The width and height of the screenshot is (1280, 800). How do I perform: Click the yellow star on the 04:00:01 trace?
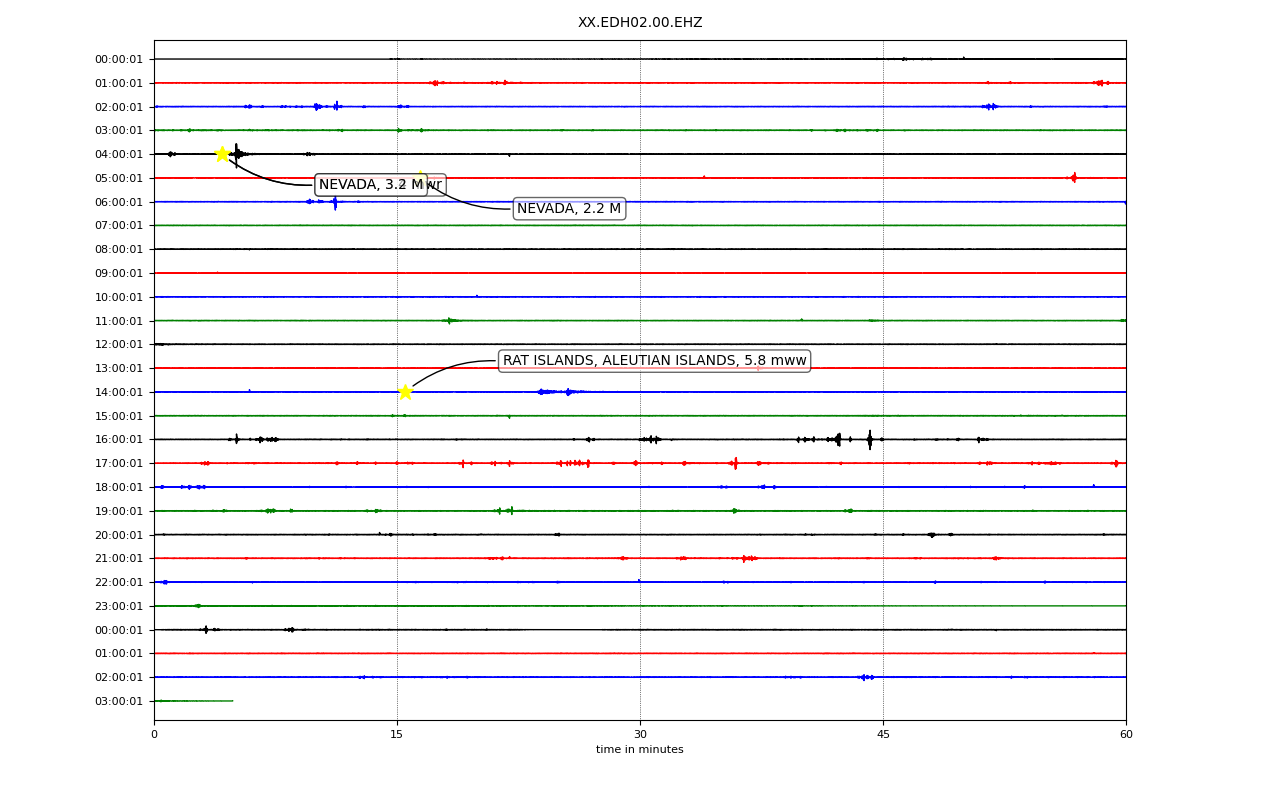[222, 153]
